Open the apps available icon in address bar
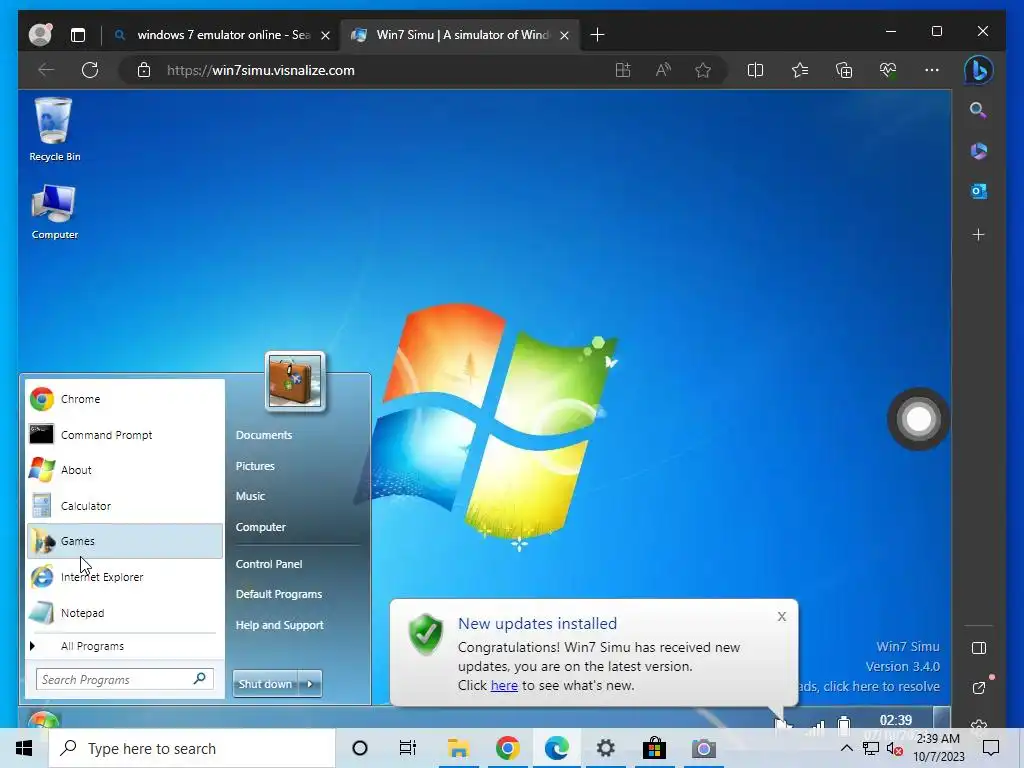This screenshot has width=1024, height=768. 623,70
